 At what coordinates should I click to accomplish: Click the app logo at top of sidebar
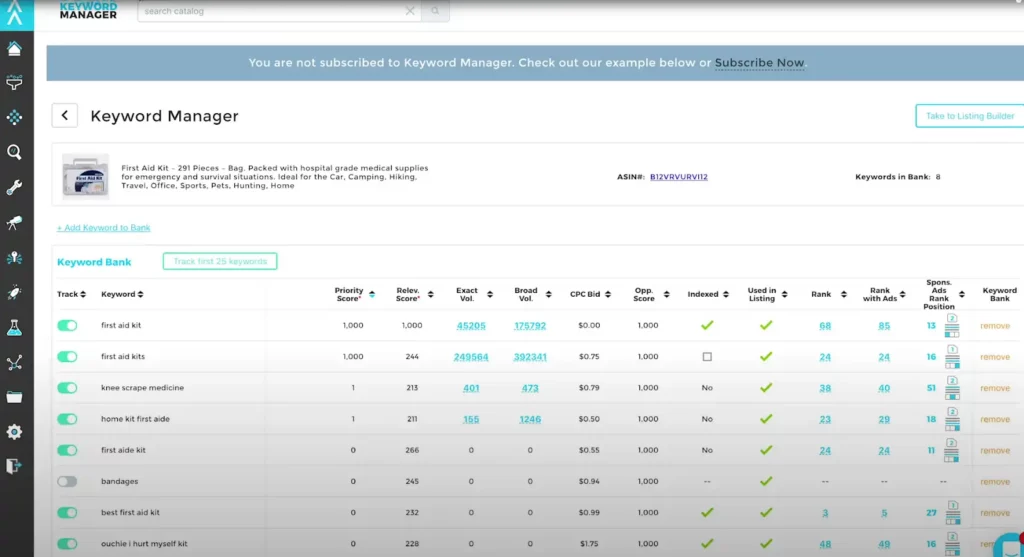click(x=16, y=13)
